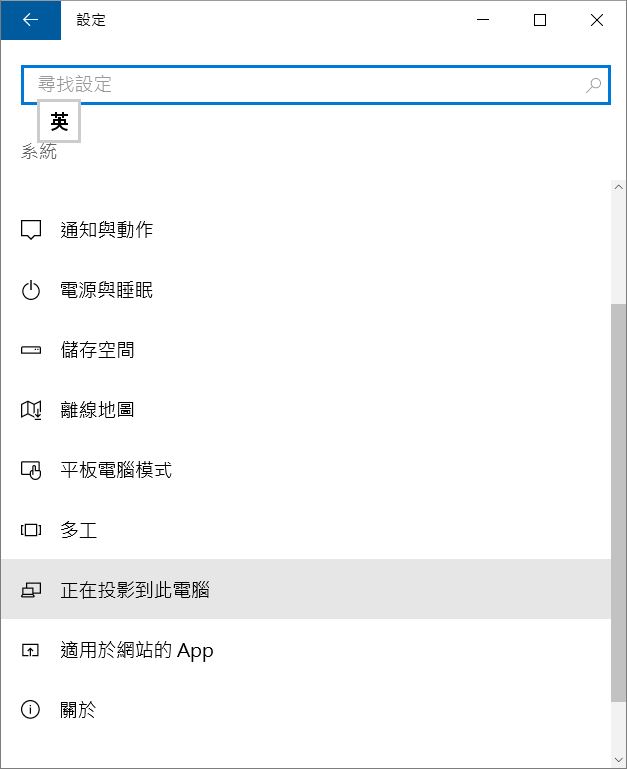Click the 尋找設定 search field
Screen dimensions: 627x769
click(316, 85)
